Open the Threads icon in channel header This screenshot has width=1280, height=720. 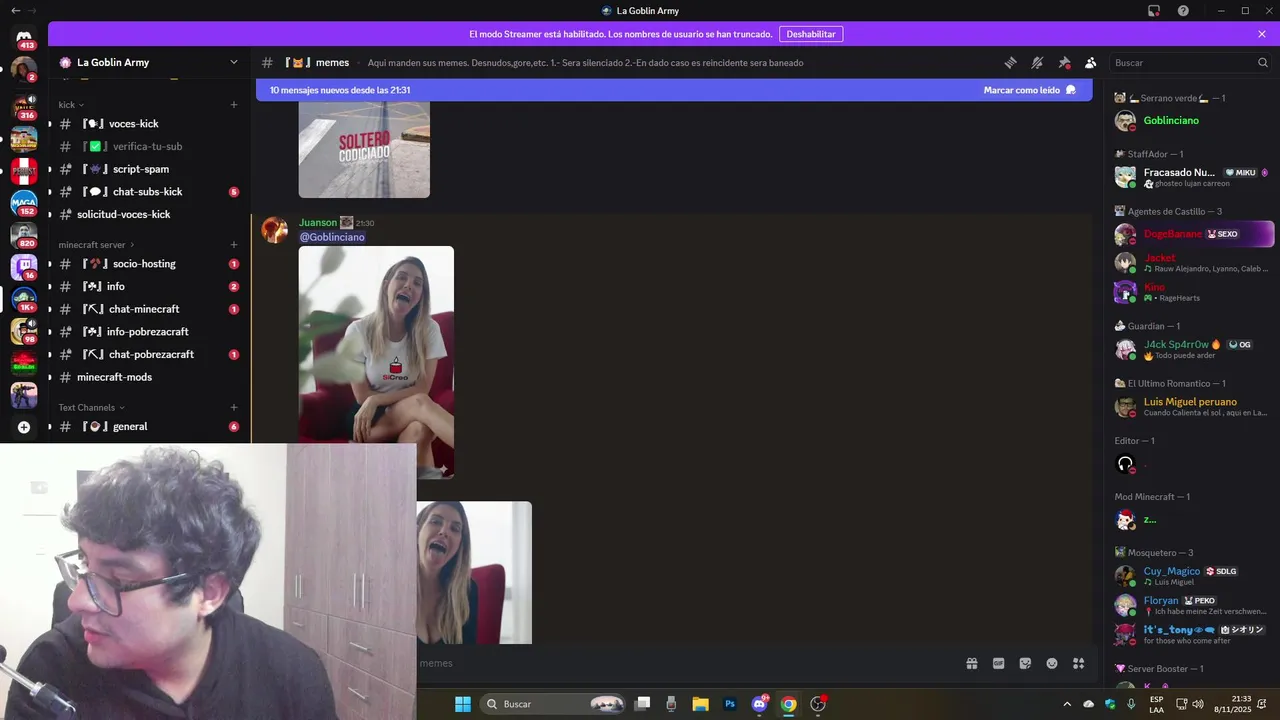point(1010,62)
